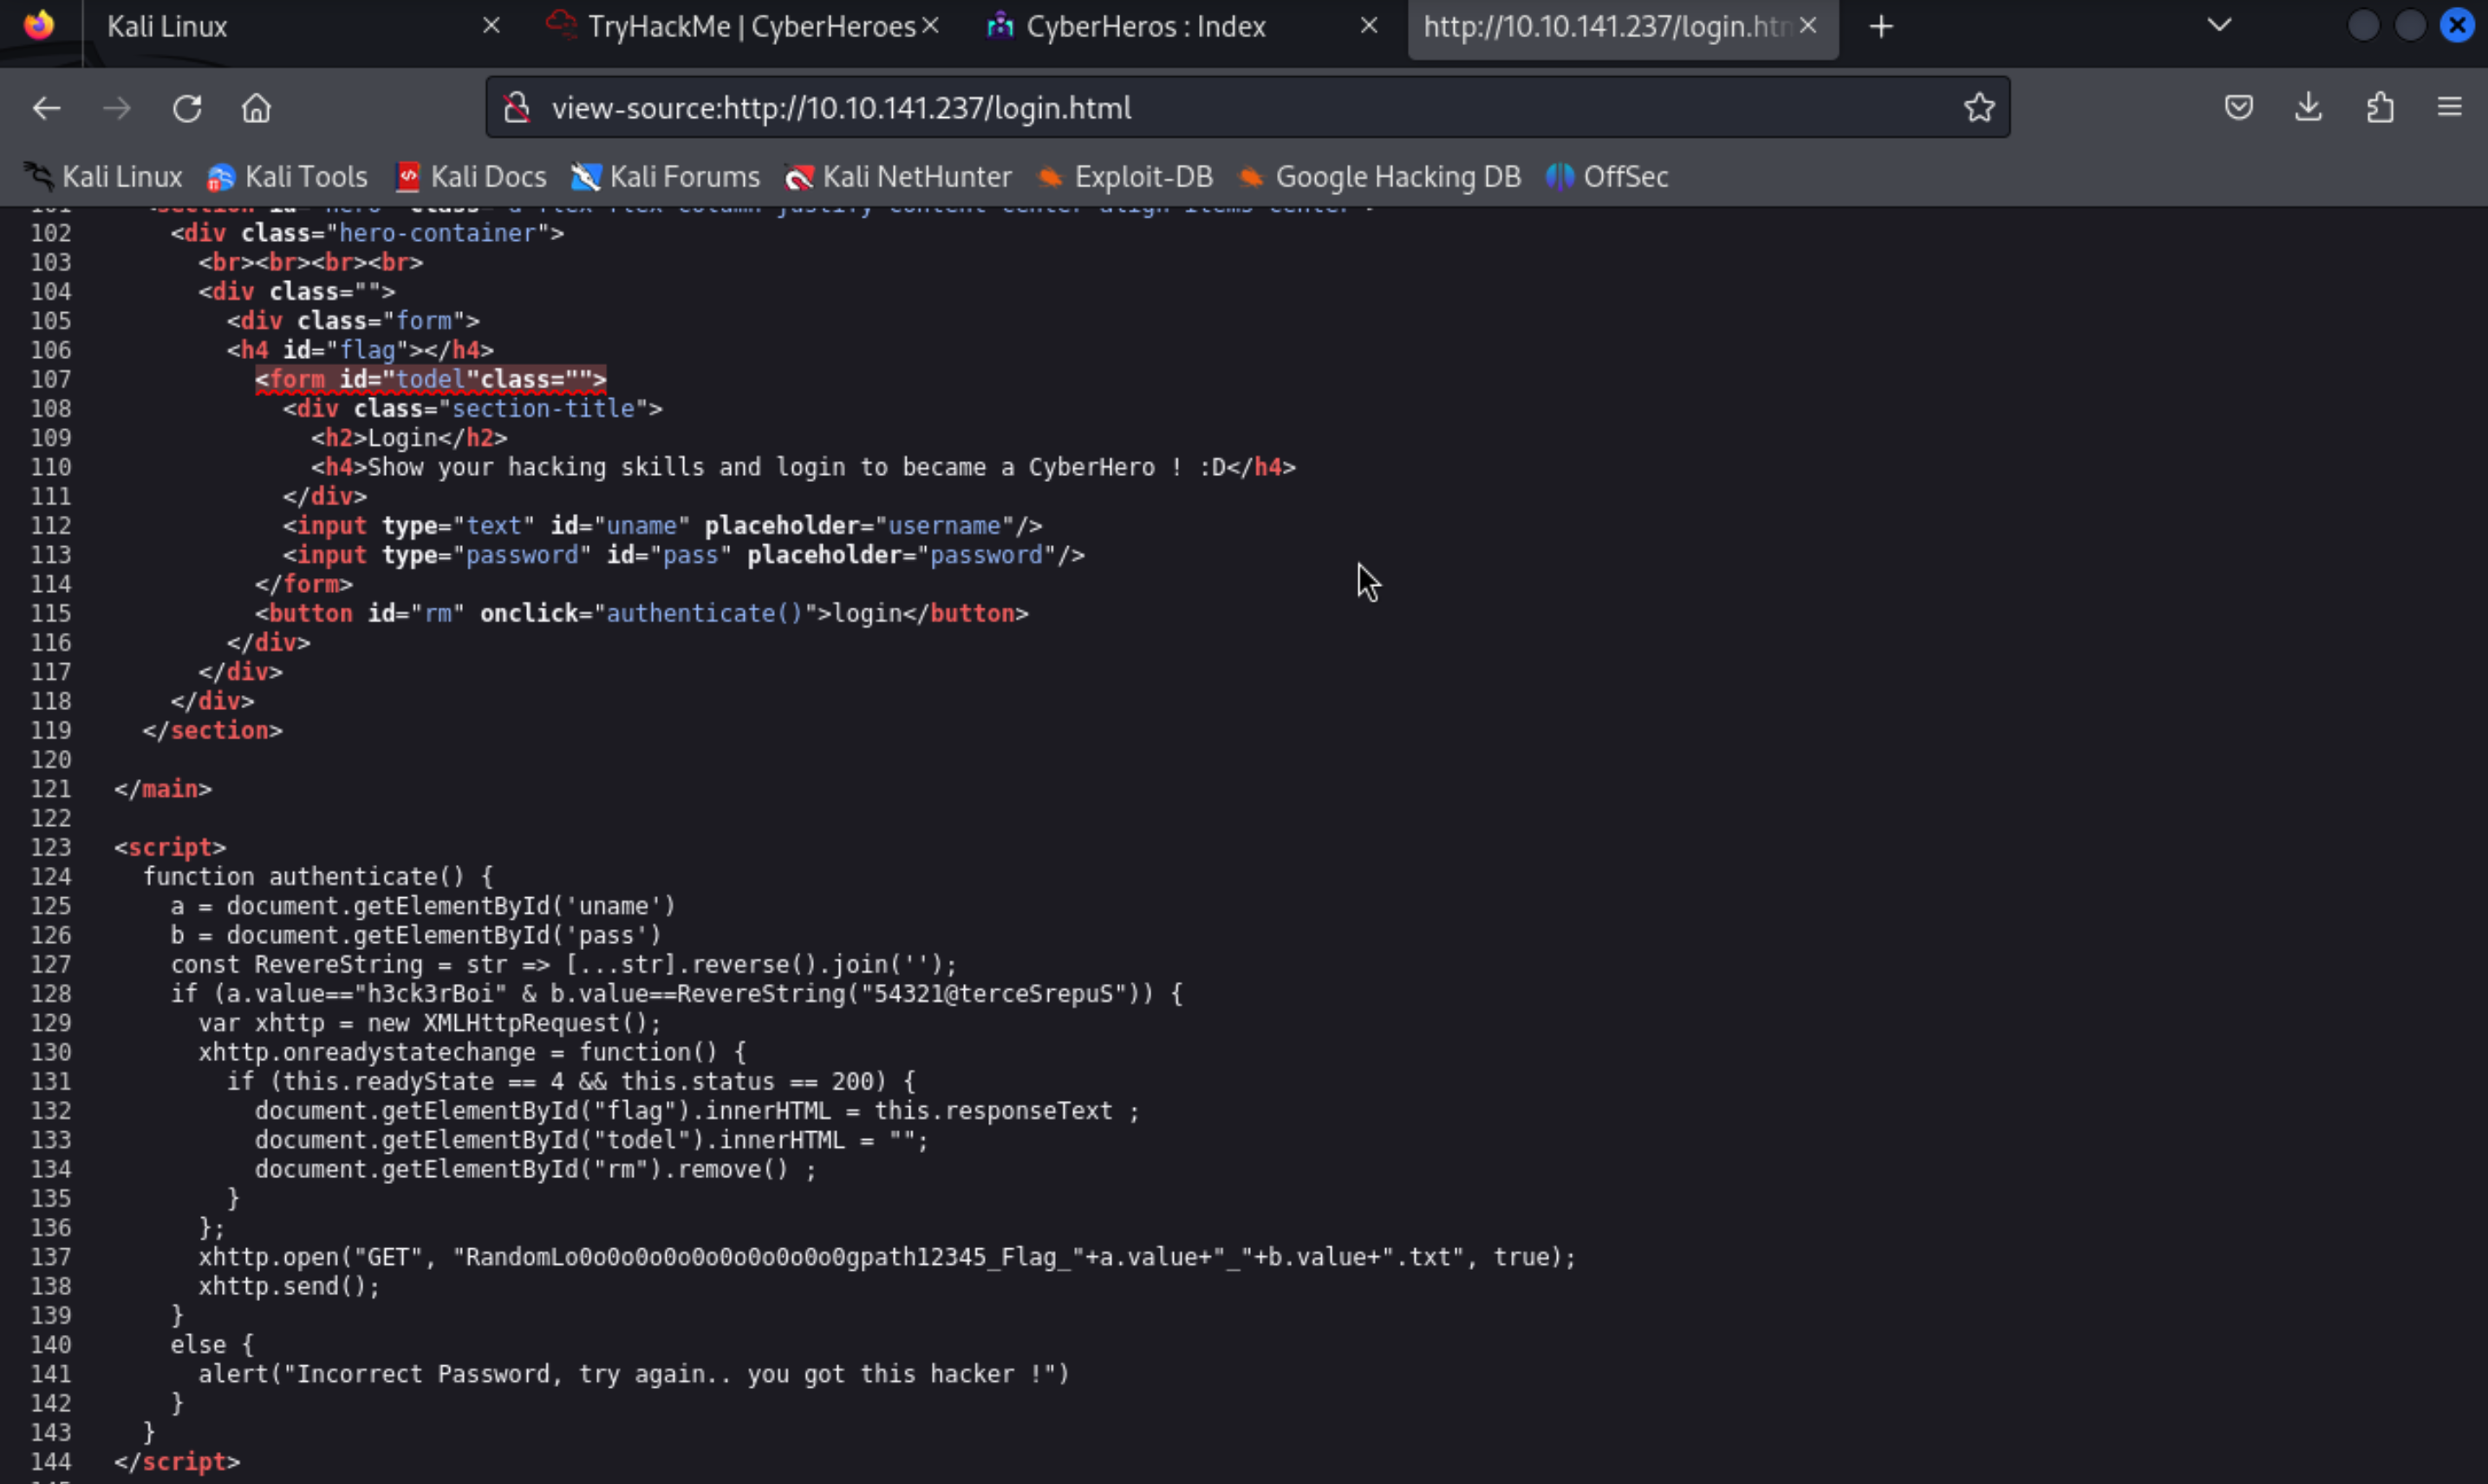The height and width of the screenshot is (1484, 2488).
Task: Open the Kali Forums bookmark
Action: (x=666, y=177)
